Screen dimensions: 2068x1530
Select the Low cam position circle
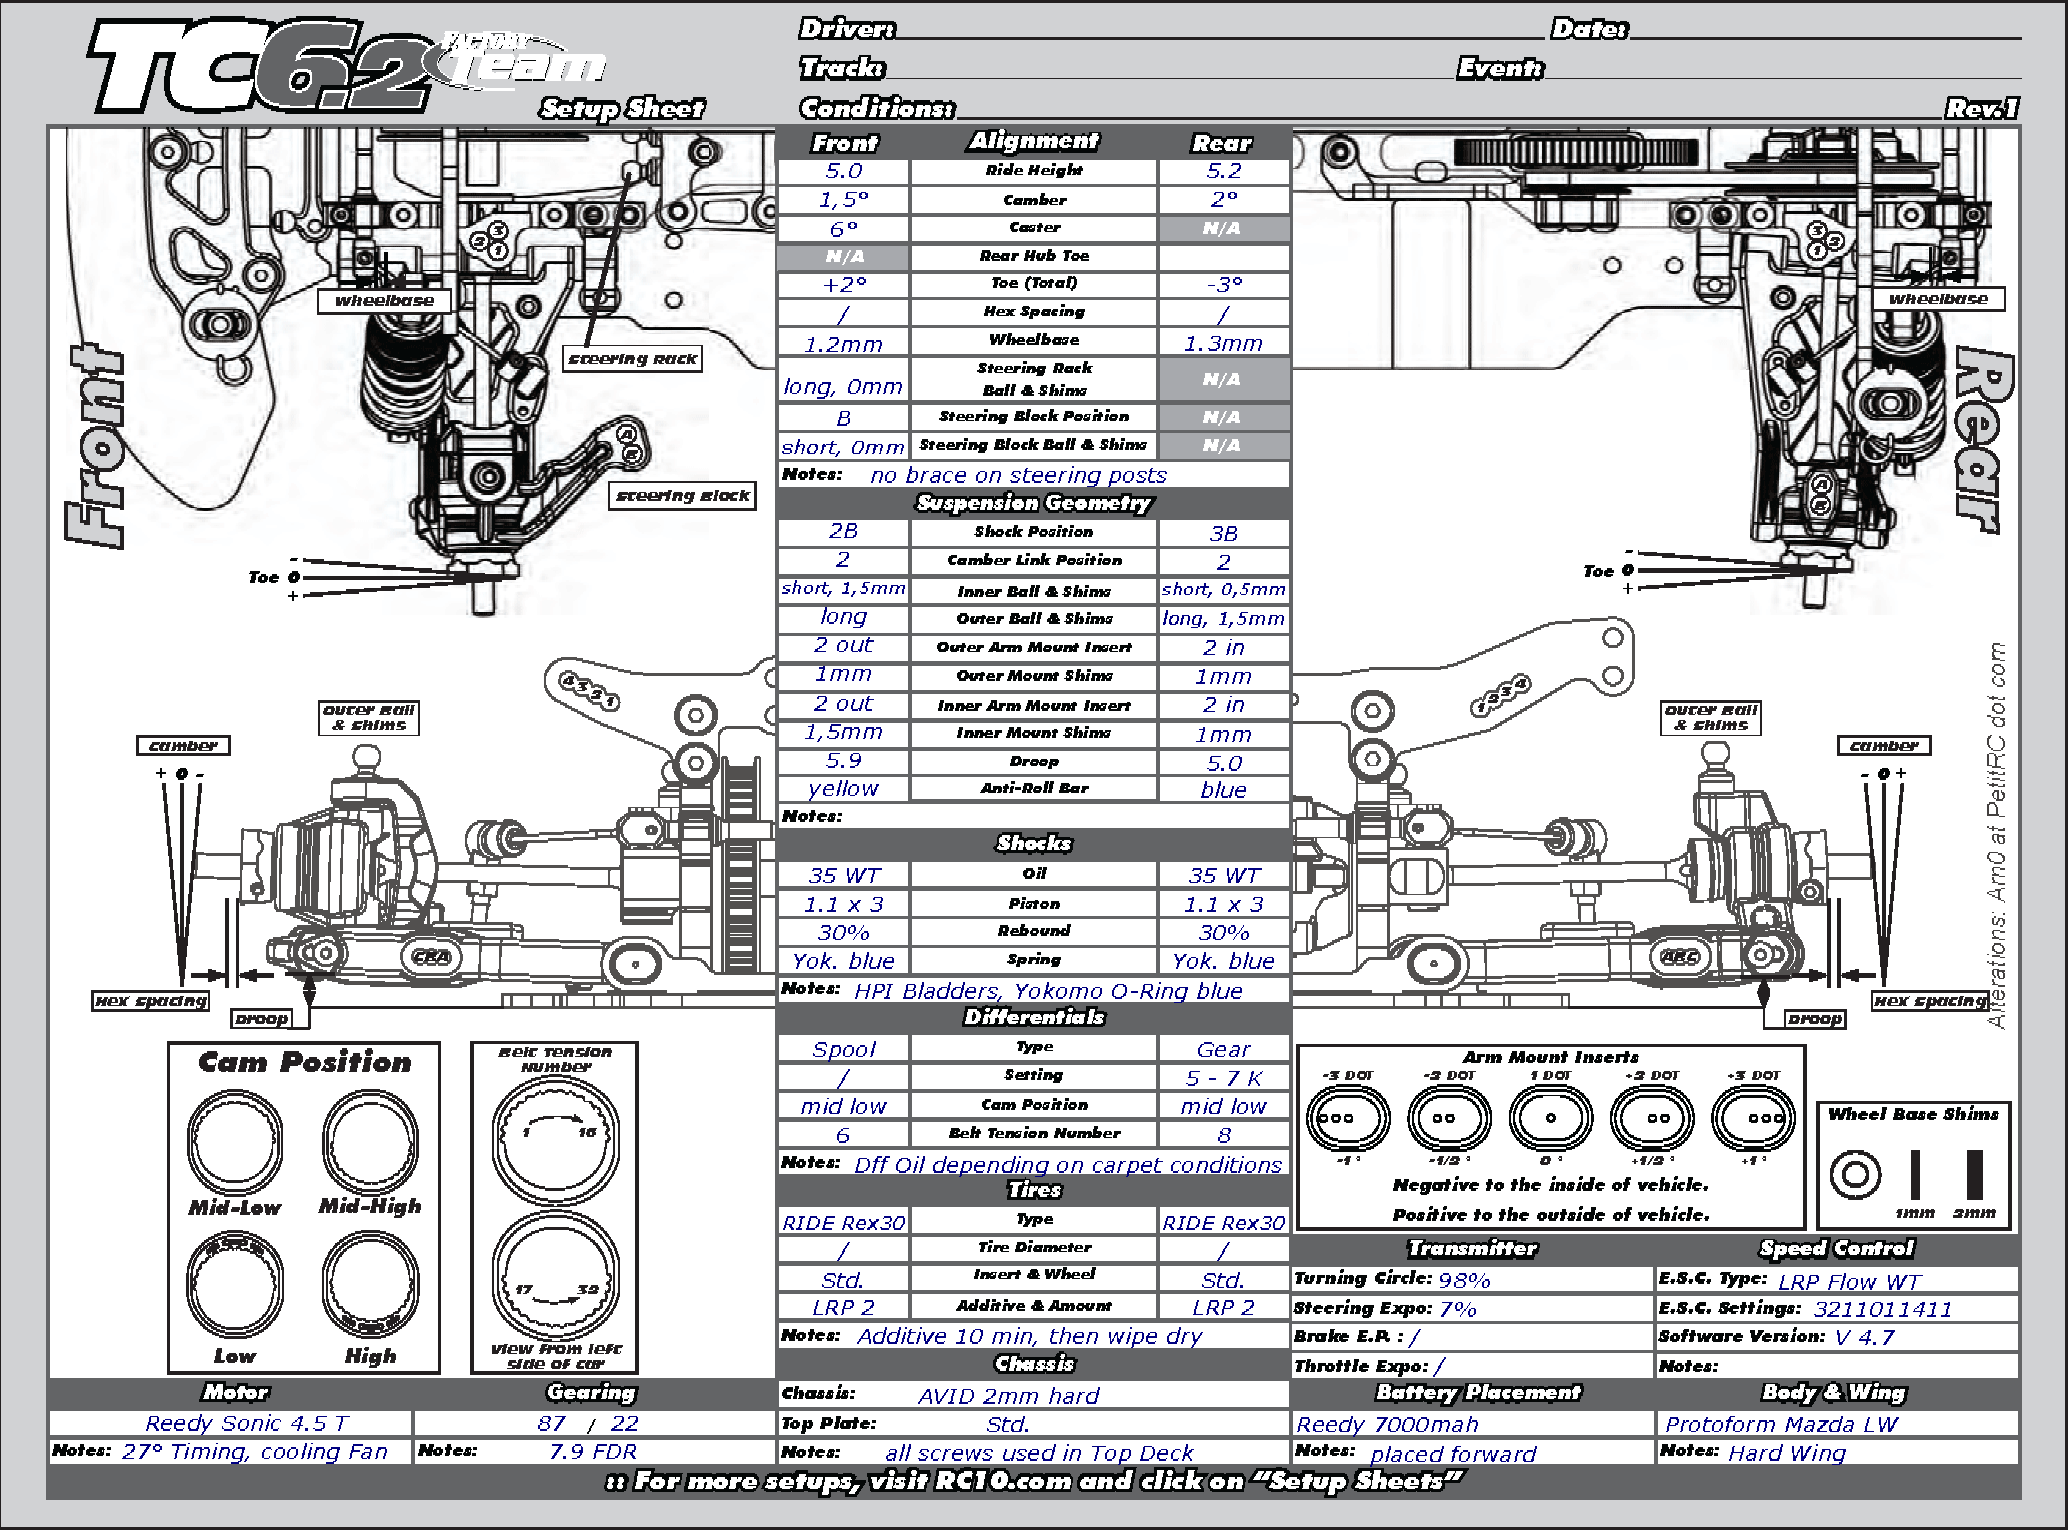[x=236, y=1284]
